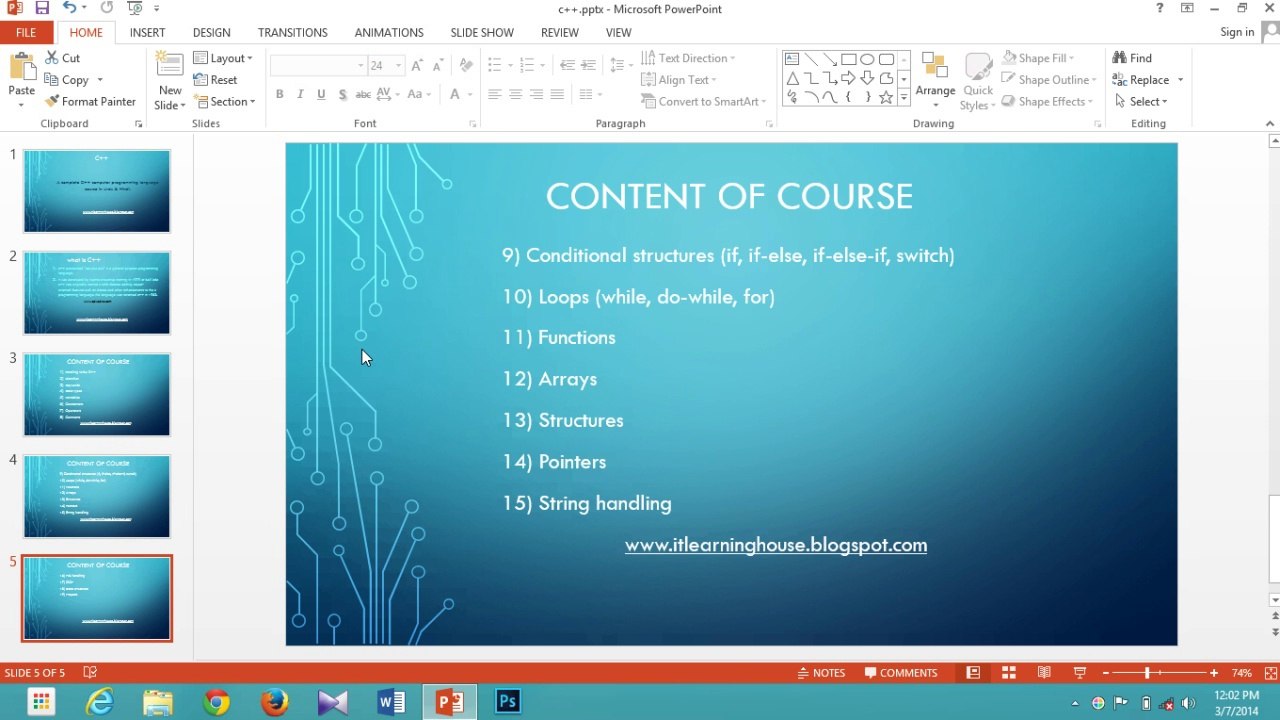Viewport: 1280px width, 720px height.
Task: Open Quick Styles gallery
Action: click(978, 82)
